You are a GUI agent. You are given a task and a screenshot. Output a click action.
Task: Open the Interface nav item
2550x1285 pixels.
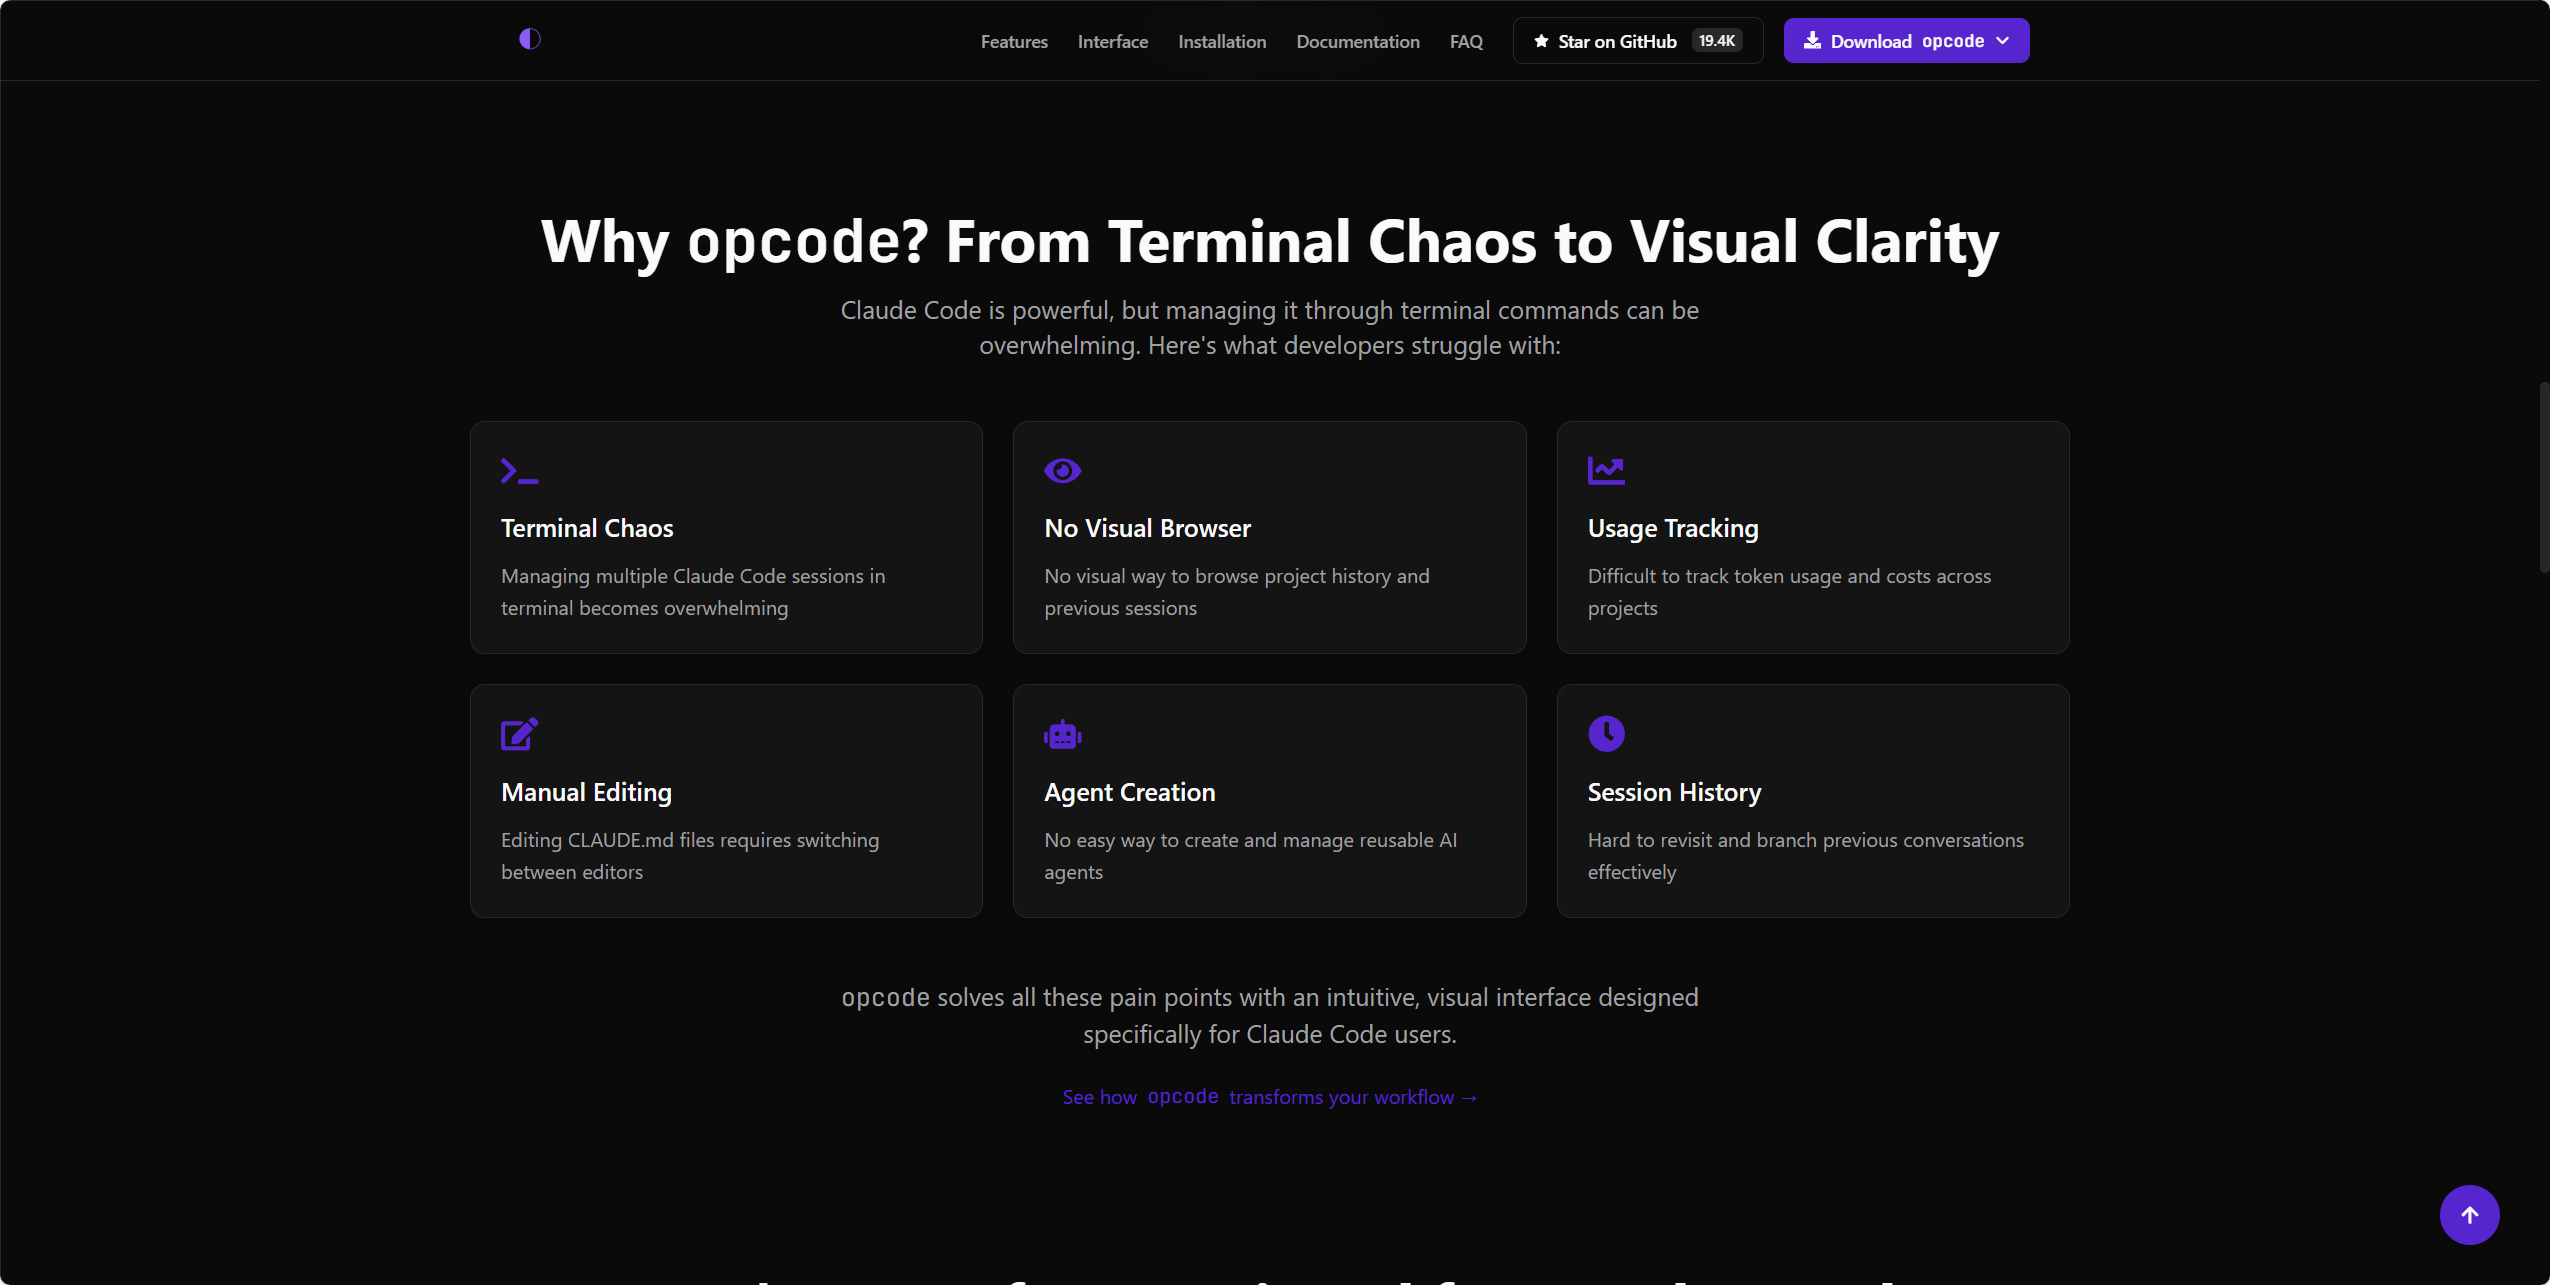pos(1113,42)
